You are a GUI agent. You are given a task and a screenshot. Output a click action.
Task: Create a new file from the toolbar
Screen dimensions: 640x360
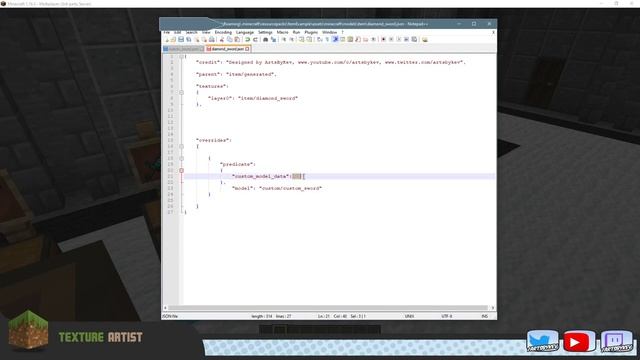click(167, 40)
